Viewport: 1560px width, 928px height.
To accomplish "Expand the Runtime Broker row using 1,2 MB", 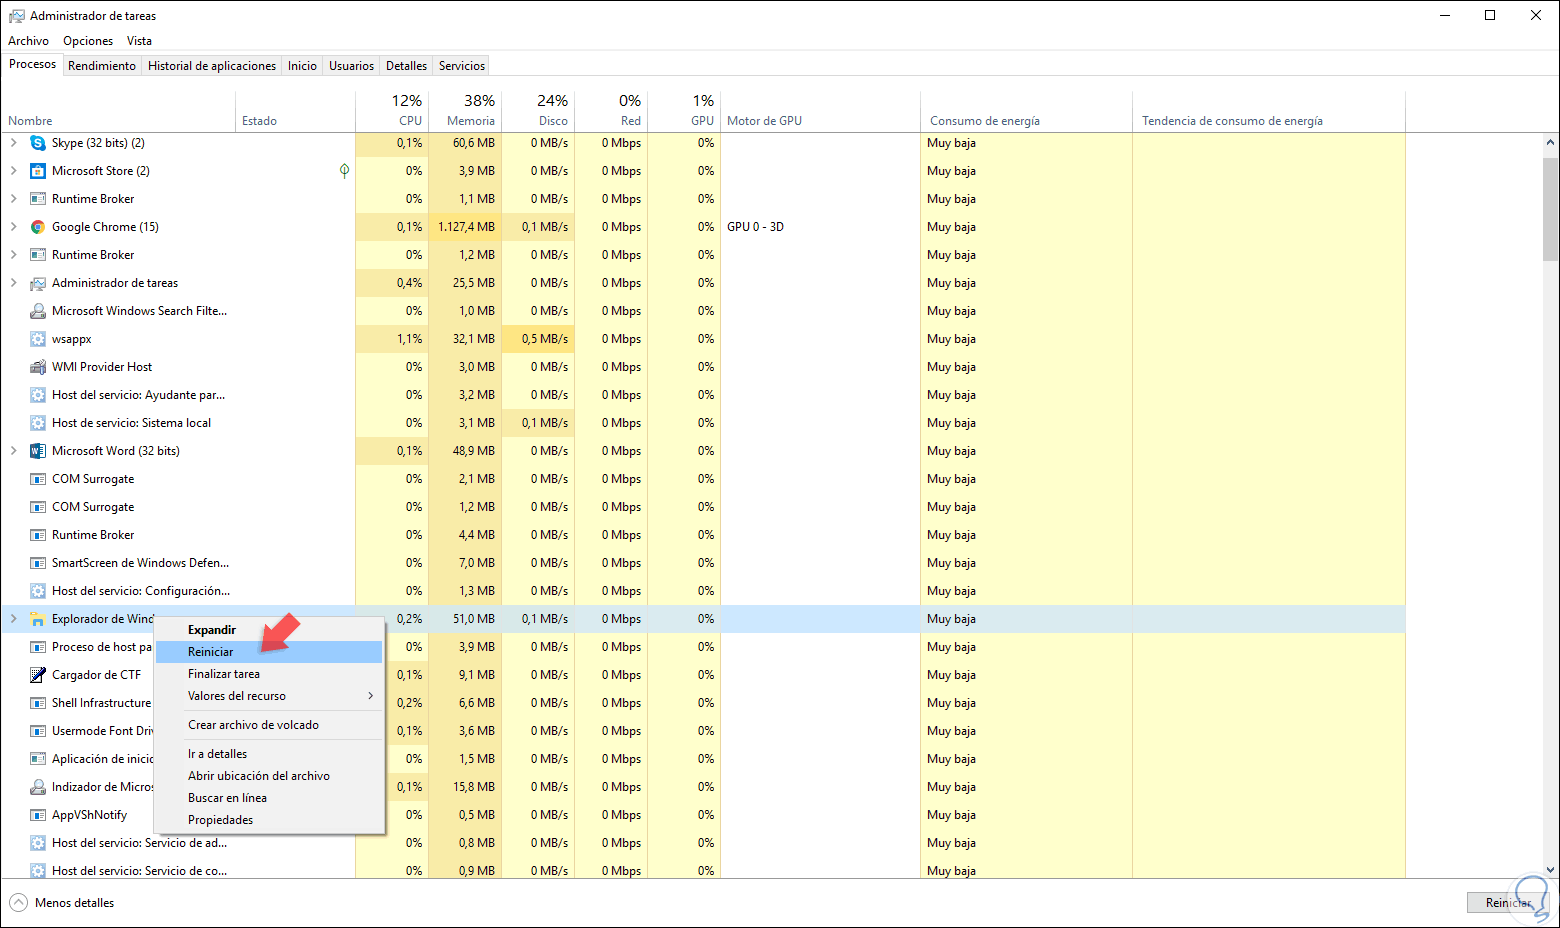I will pyautogui.click(x=14, y=255).
